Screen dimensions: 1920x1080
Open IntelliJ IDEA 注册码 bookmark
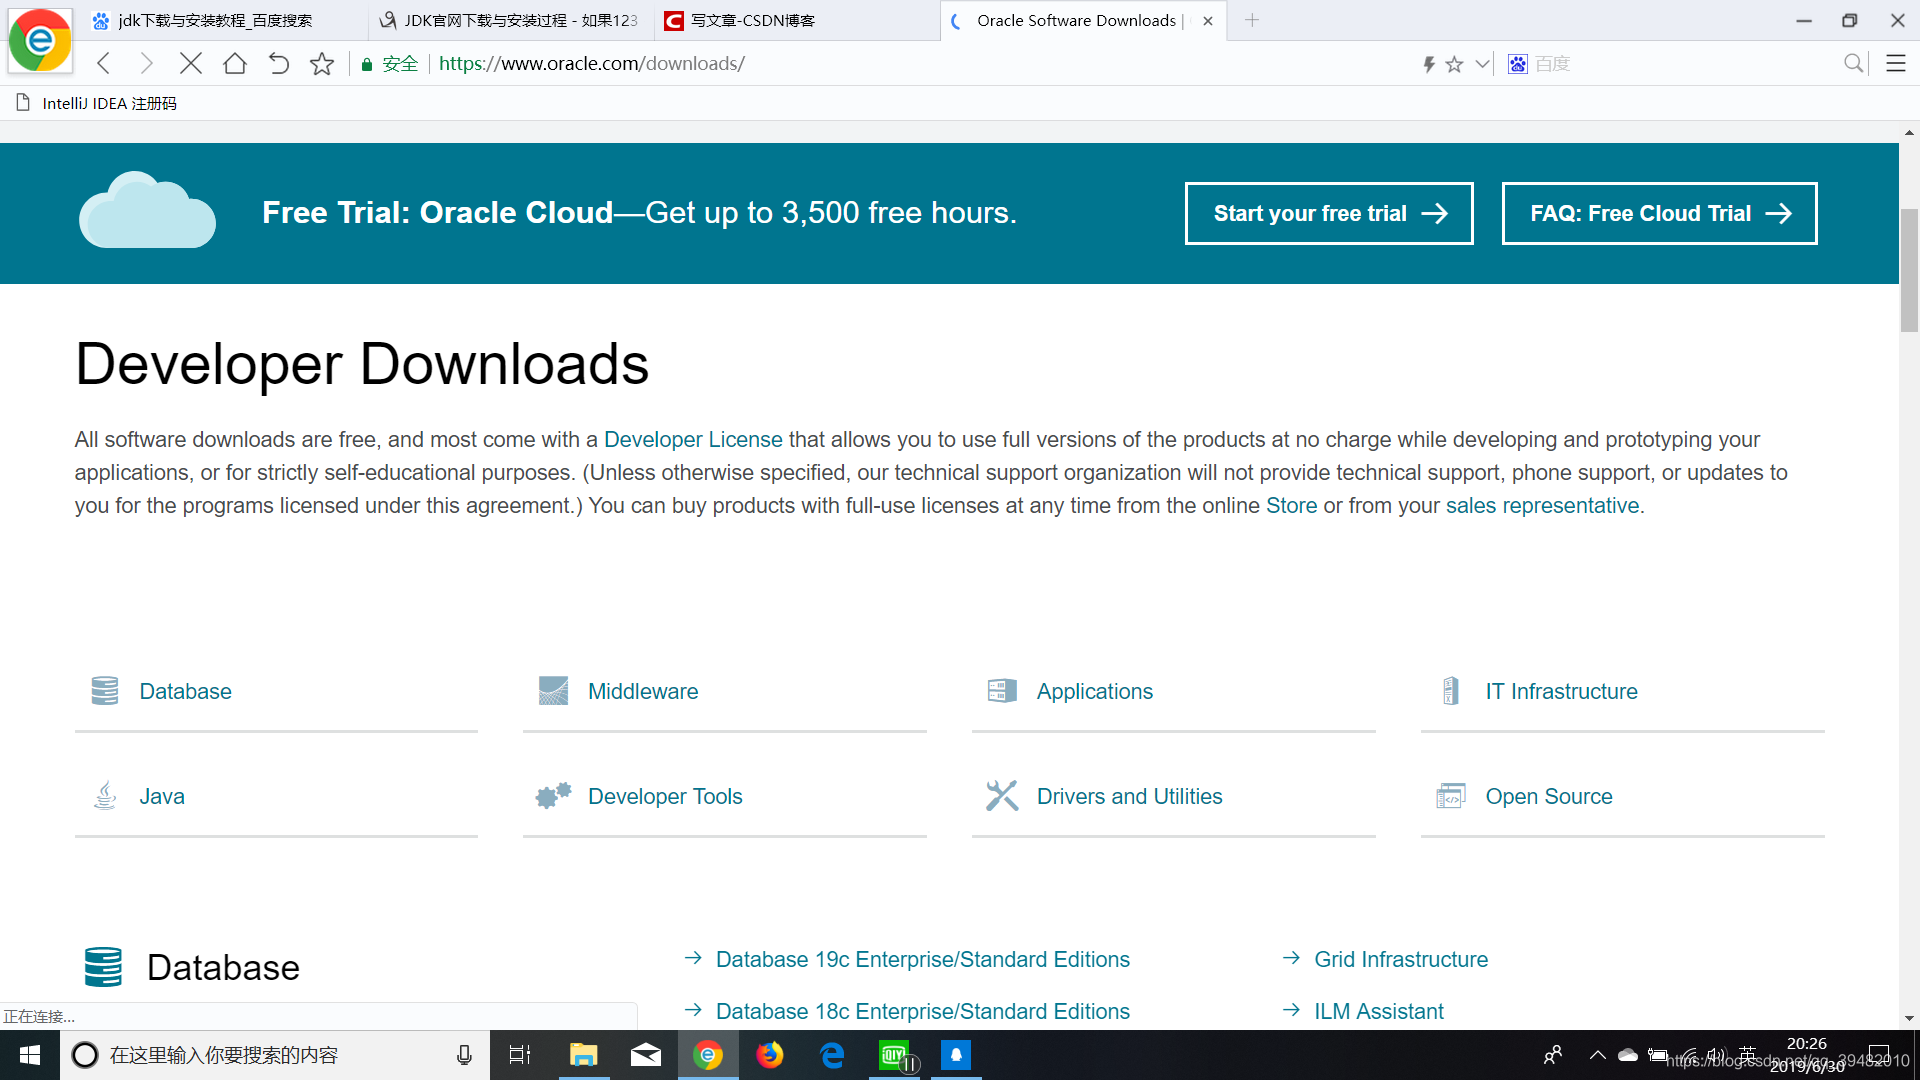pos(97,103)
